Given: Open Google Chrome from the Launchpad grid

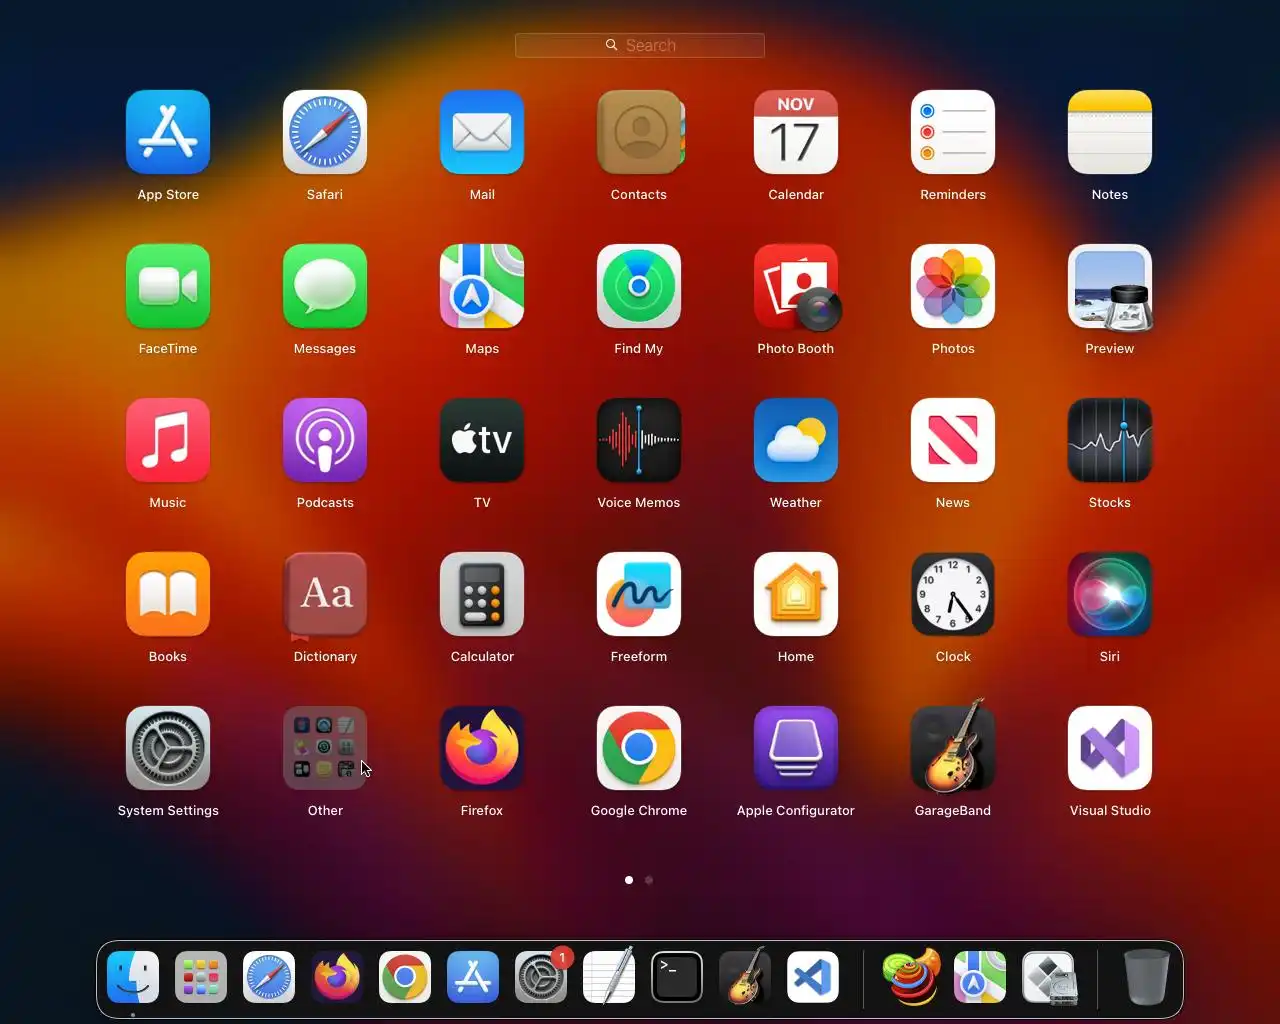Looking at the screenshot, I should click(x=639, y=748).
